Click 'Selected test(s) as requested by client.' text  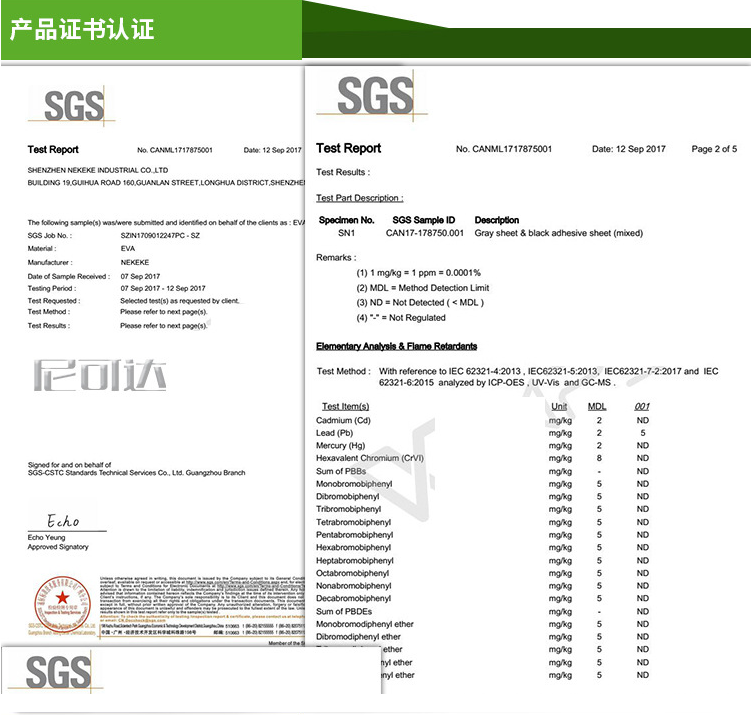(x=180, y=301)
